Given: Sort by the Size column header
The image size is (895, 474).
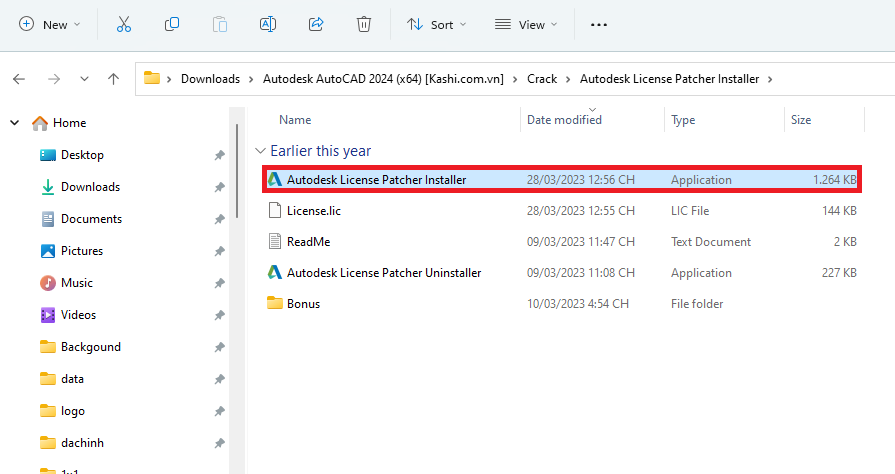Looking at the screenshot, I should (x=801, y=120).
